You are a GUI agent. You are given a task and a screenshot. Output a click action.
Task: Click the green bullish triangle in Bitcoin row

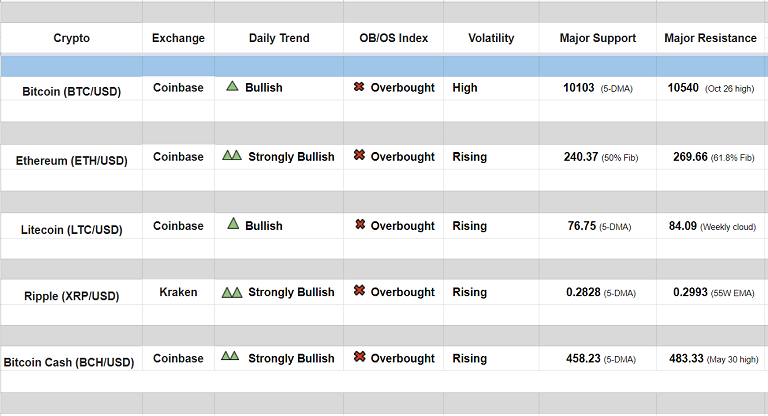(232, 87)
